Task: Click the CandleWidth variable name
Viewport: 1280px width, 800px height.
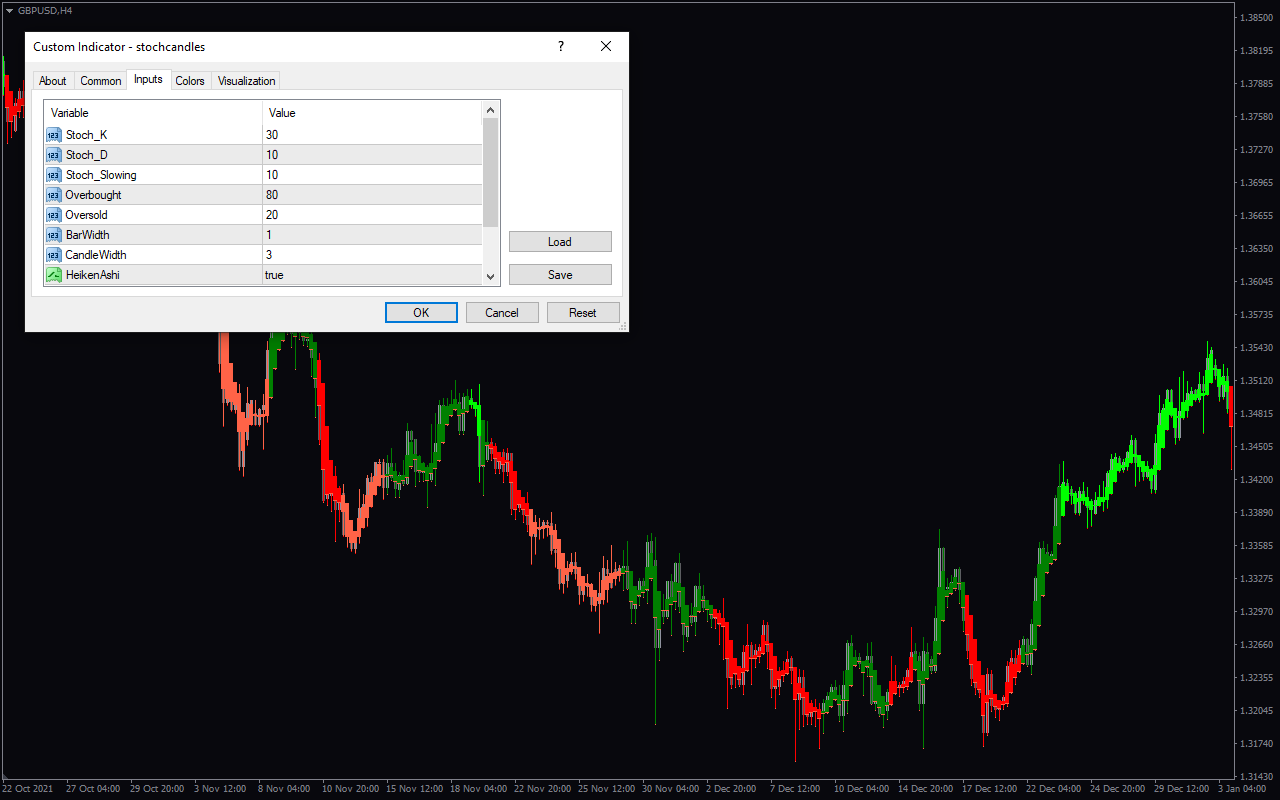Action: pyautogui.click(x=96, y=255)
